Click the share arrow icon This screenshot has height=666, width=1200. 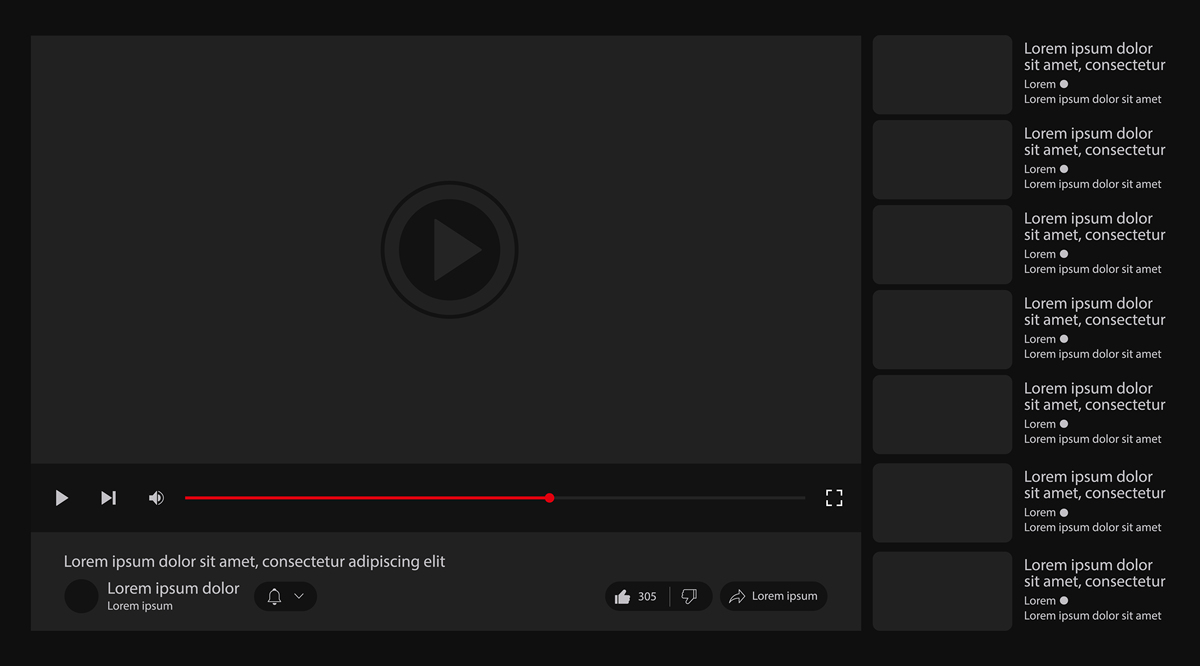pyautogui.click(x=737, y=597)
